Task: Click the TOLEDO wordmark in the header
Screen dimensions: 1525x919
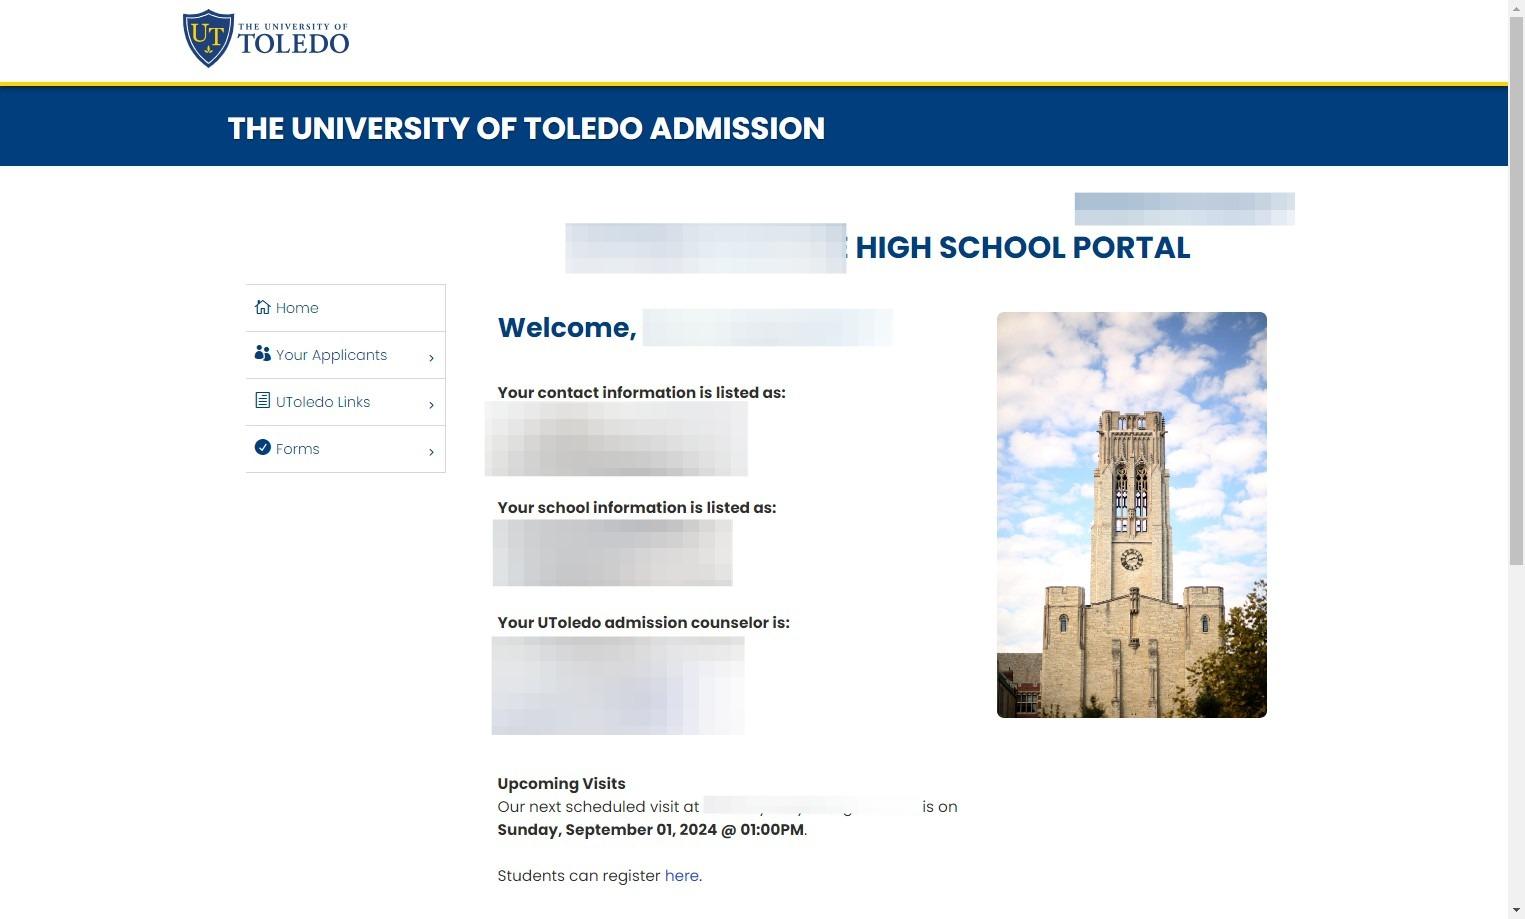Action: (x=293, y=43)
